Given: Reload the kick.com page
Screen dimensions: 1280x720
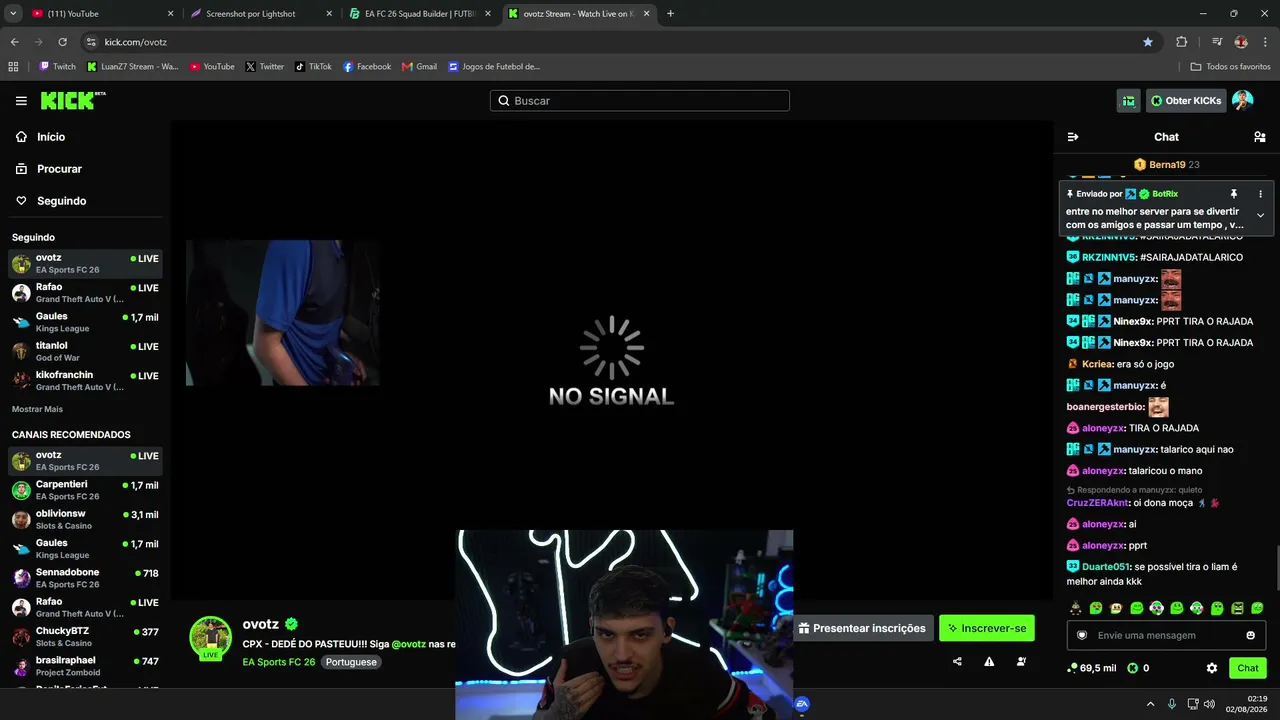Looking at the screenshot, I should [x=62, y=42].
